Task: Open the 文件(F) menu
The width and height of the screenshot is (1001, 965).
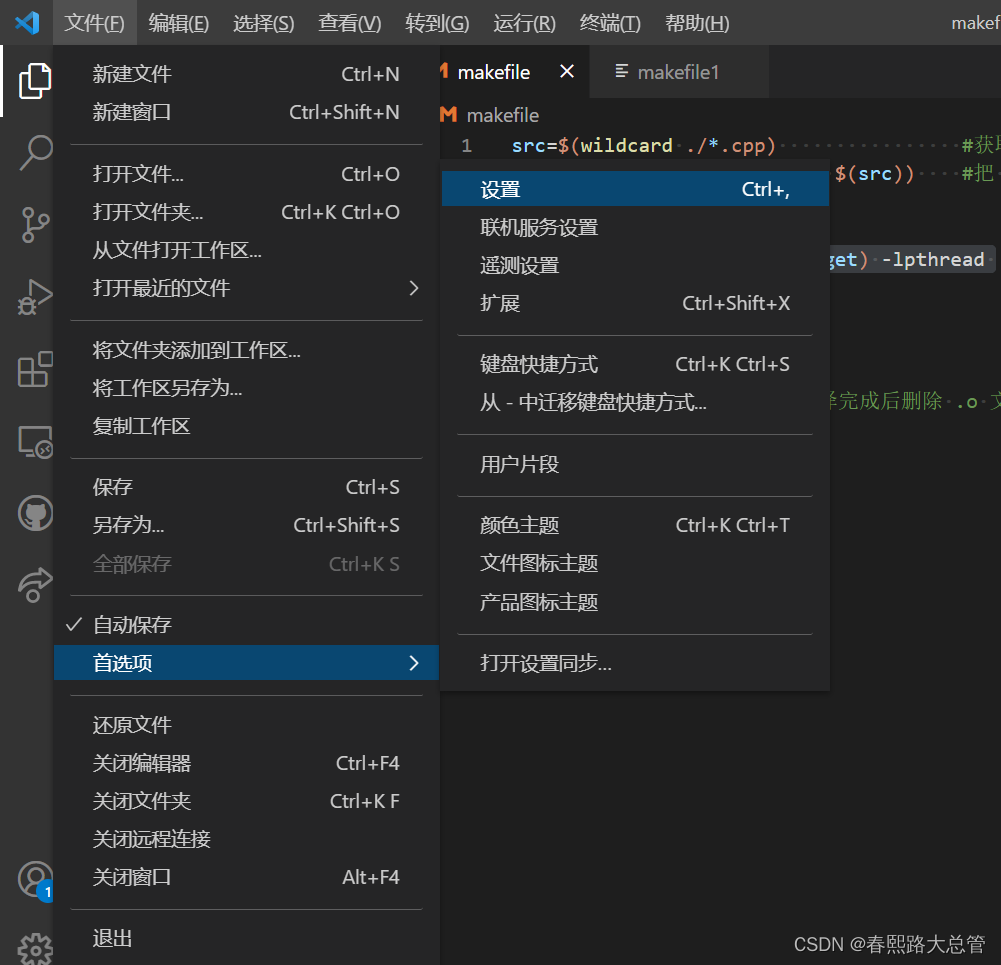Action: coord(94,23)
